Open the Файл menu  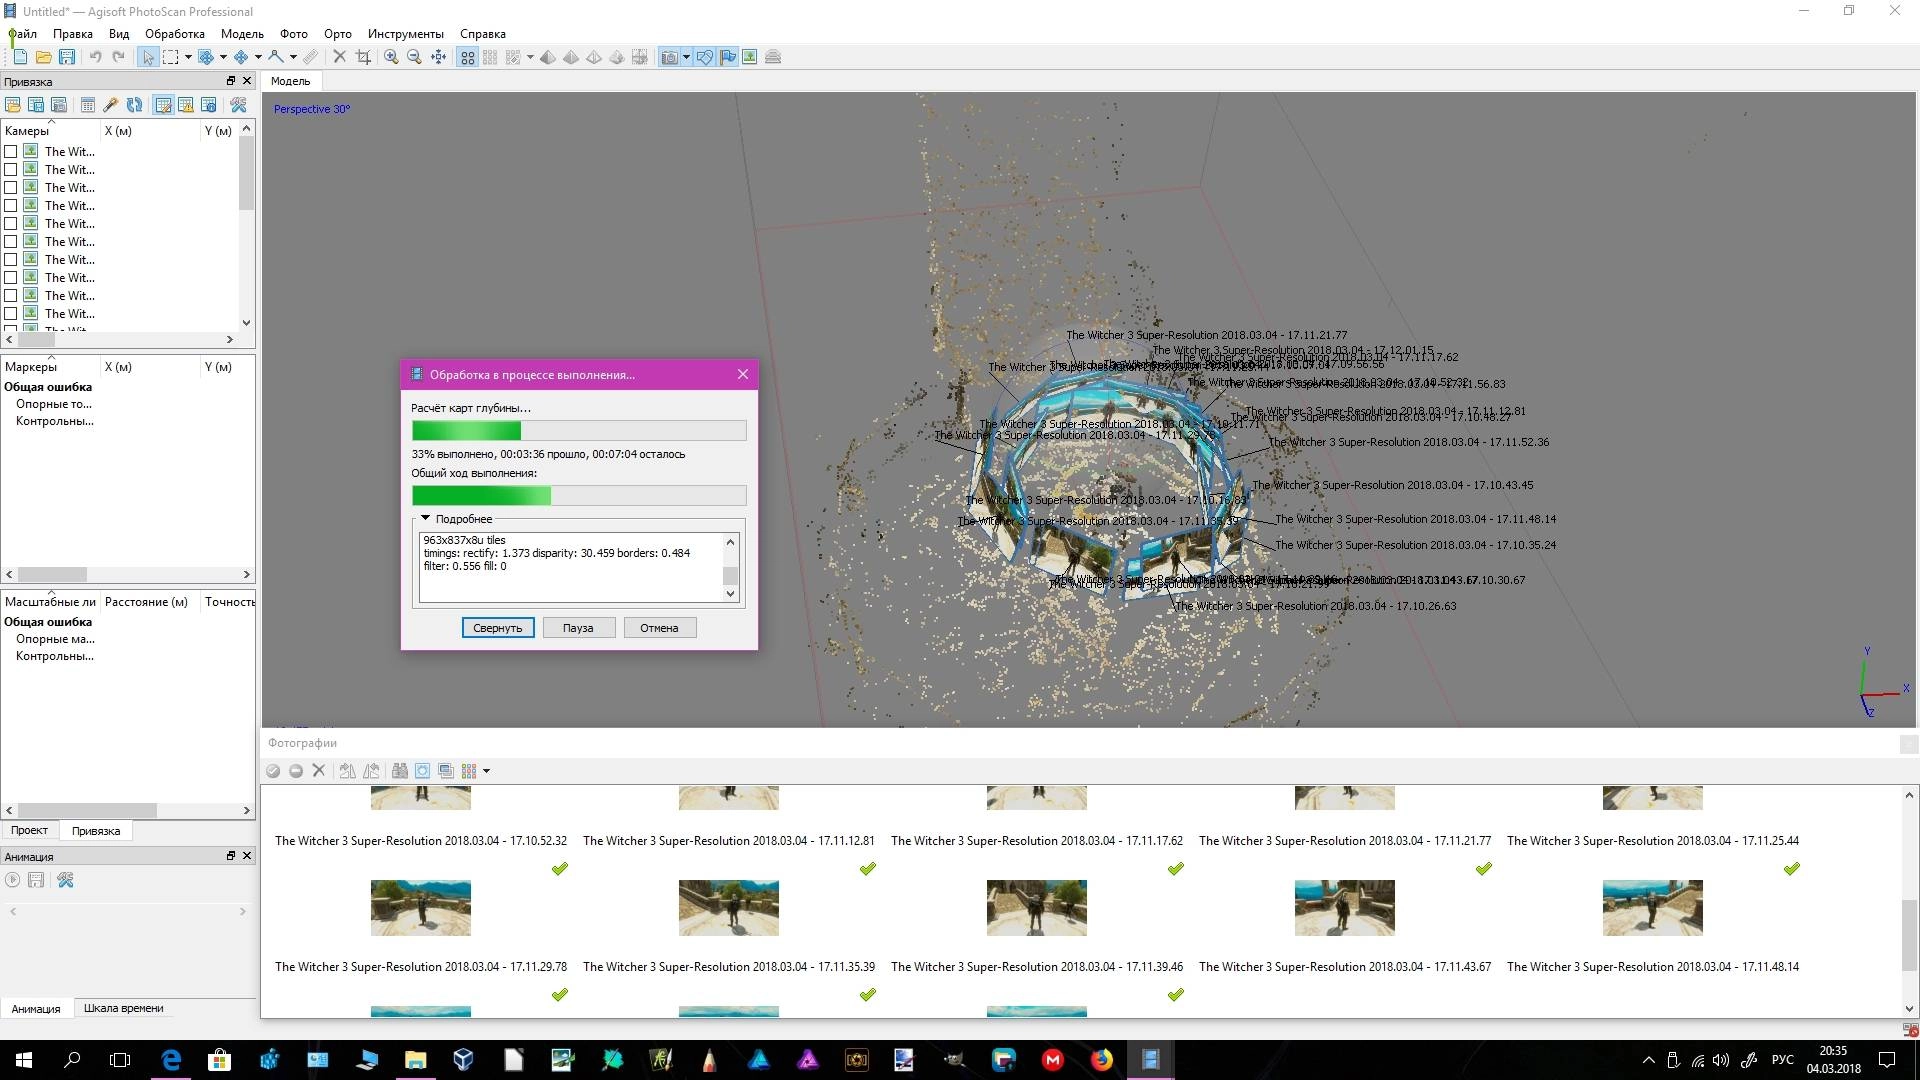pyautogui.click(x=22, y=34)
